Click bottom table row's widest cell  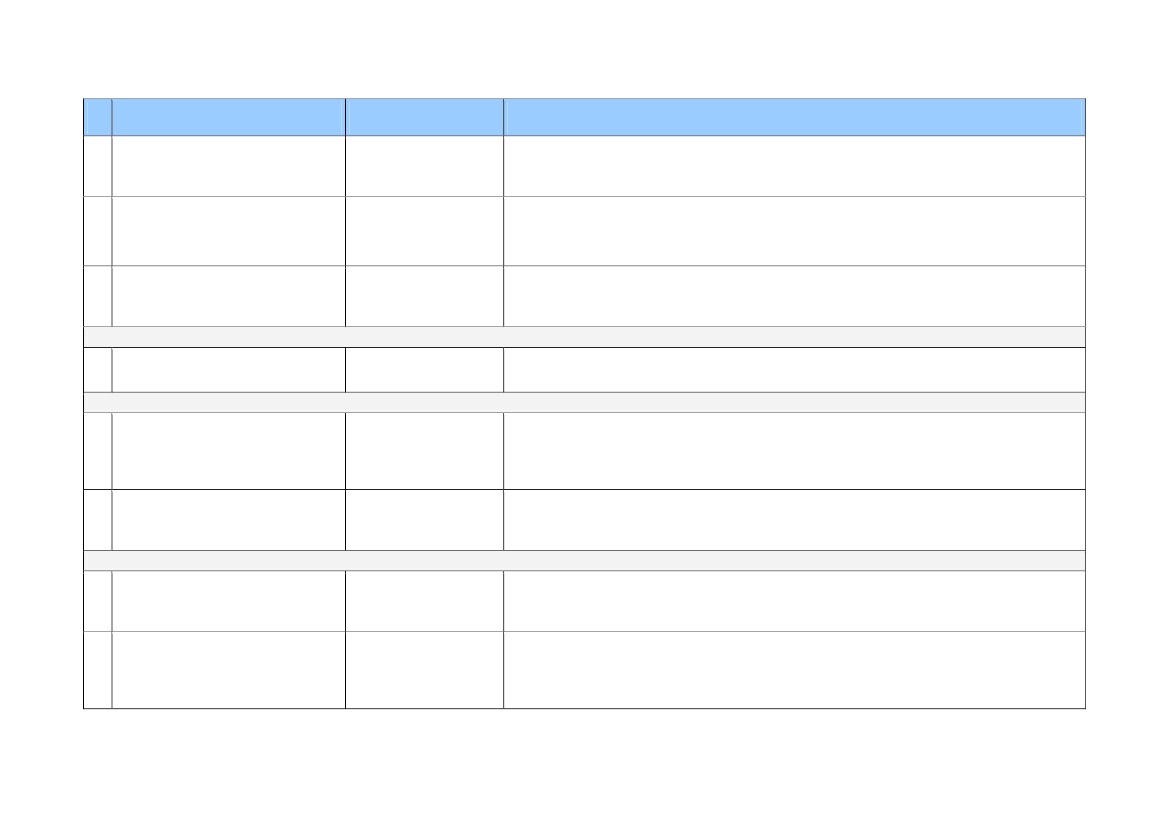[x=794, y=670]
